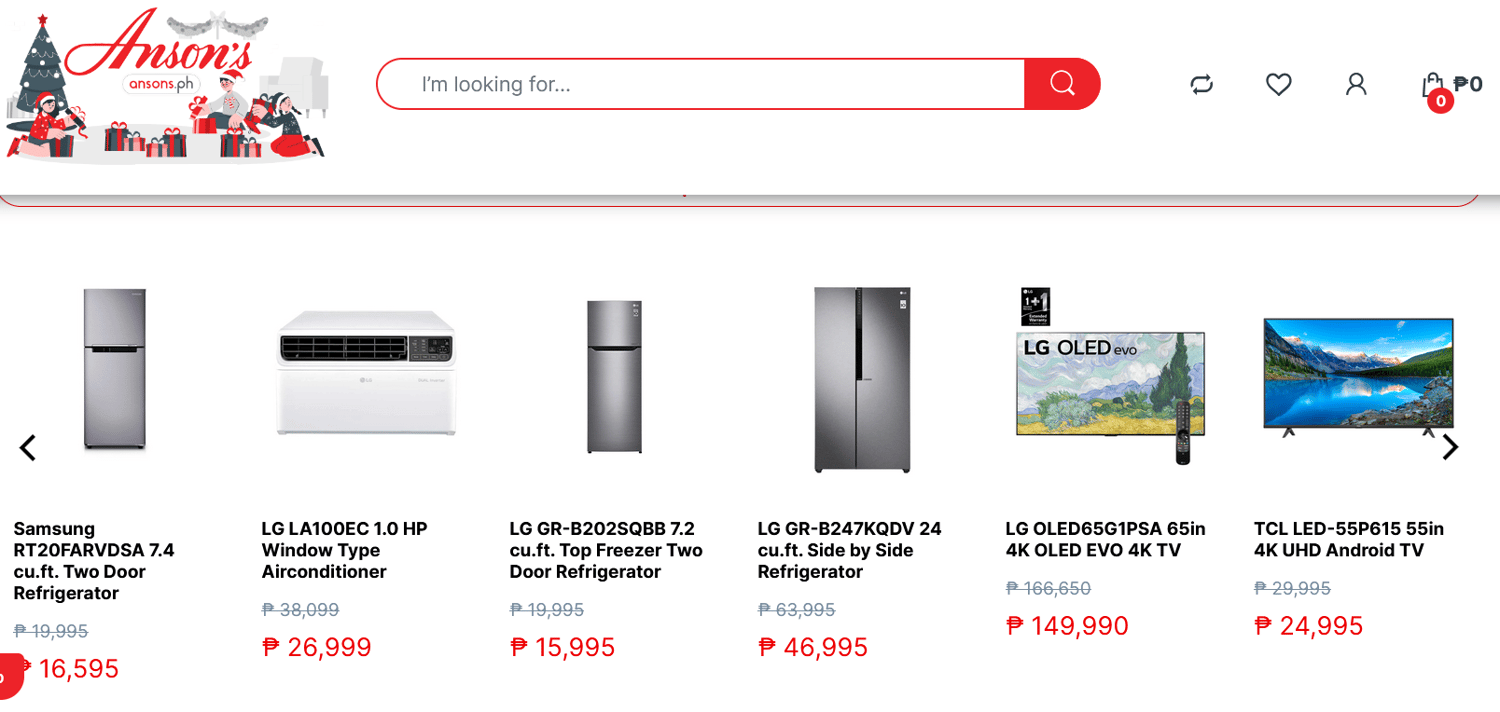Click the red cart item count badge
This screenshot has height=712, width=1500.
[1440, 101]
